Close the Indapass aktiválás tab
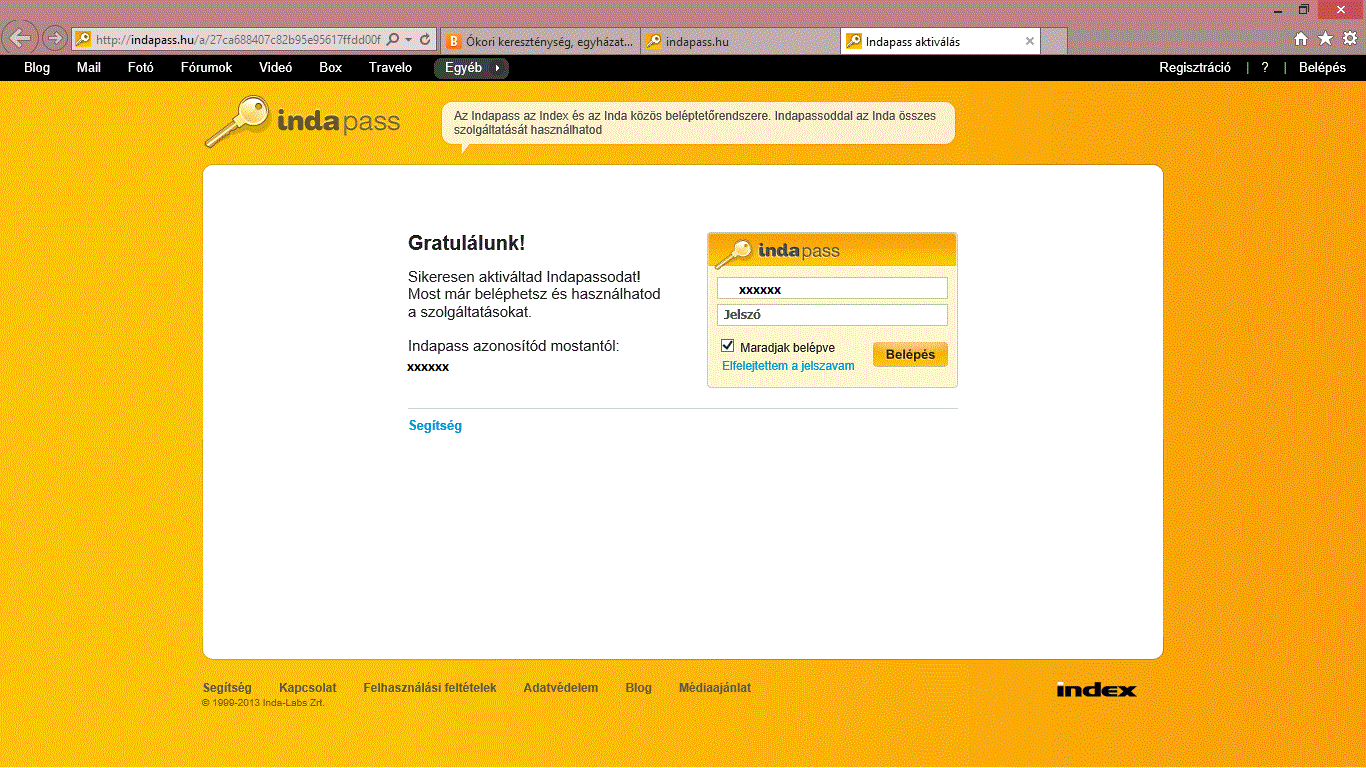1366x768 pixels. pos(1030,41)
